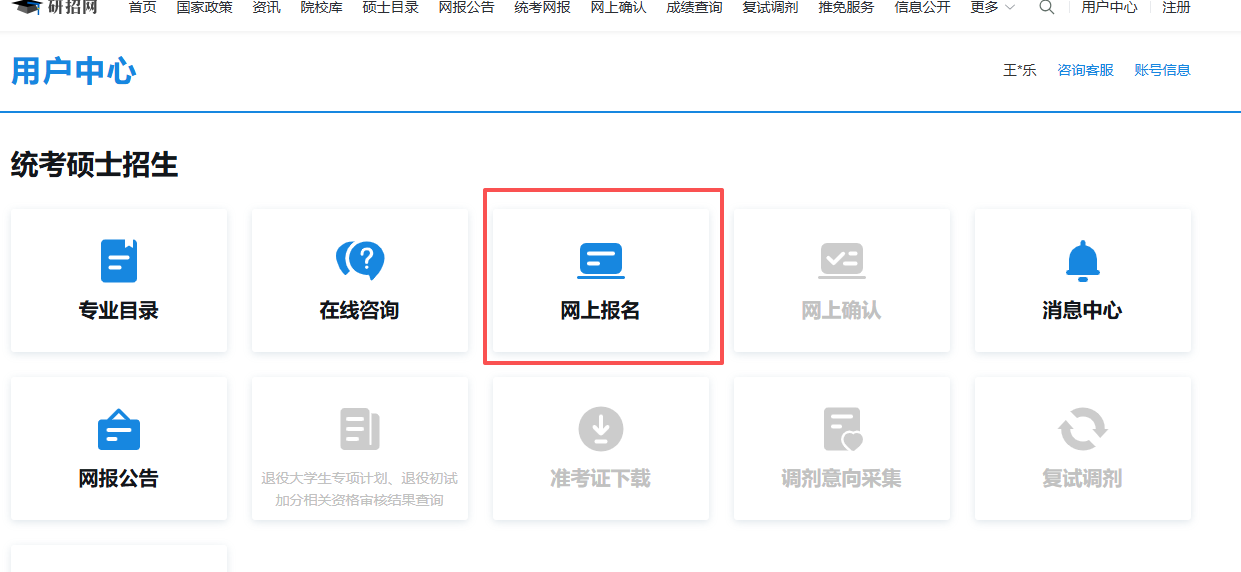The image size is (1241, 572).
Task: Click the 注册 link in header
Action: click(x=1176, y=8)
